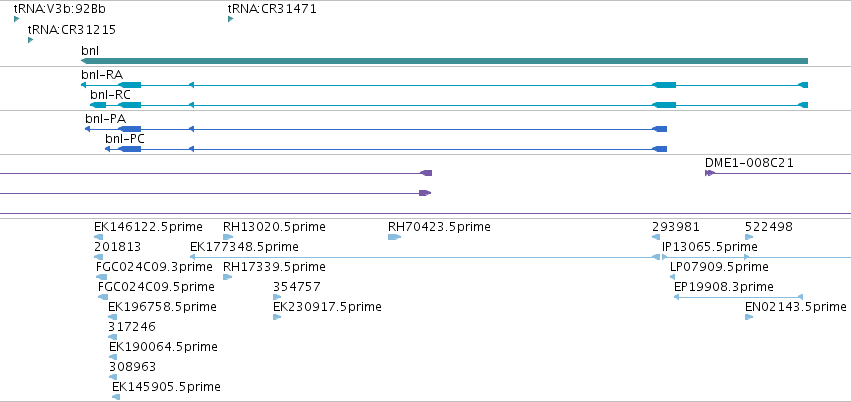Image resolution: width=851 pixels, height=402 pixels.
Task: Click the DME1-008C21 feature arrow
Action: click(710, 173)
